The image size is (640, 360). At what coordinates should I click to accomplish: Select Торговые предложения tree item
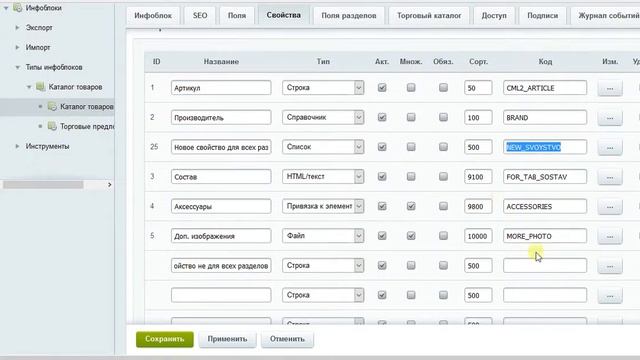(87, 127)
